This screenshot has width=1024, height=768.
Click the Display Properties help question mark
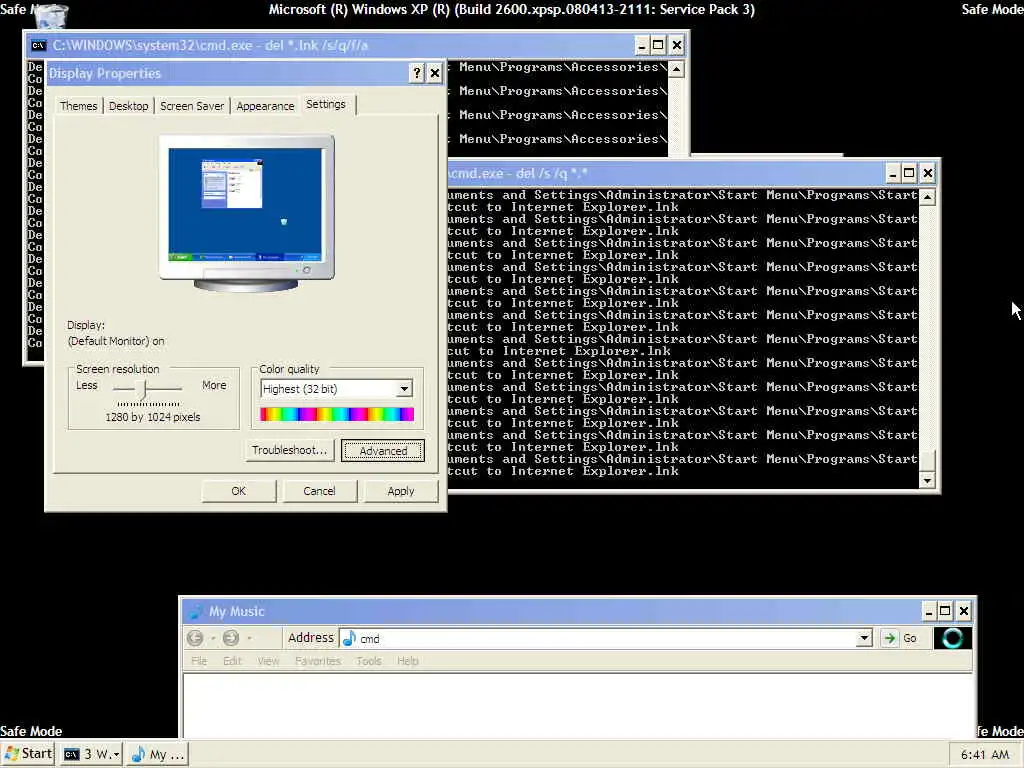pos(417,73)
